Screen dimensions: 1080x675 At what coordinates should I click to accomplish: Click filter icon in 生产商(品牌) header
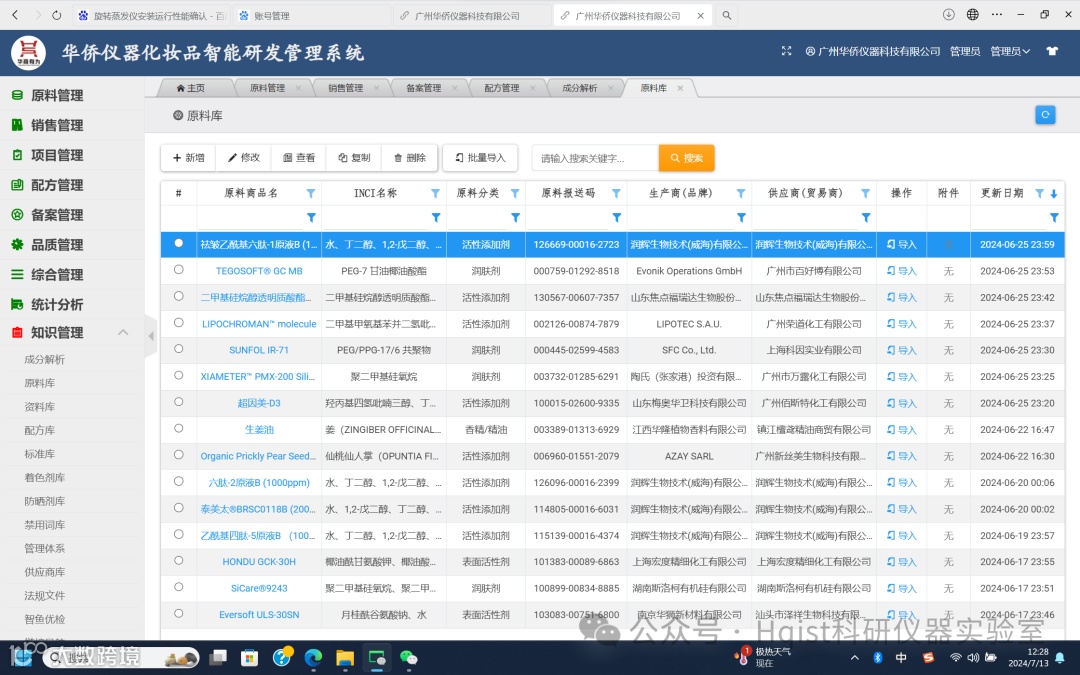pyautogui.click(x=740, y=194)
